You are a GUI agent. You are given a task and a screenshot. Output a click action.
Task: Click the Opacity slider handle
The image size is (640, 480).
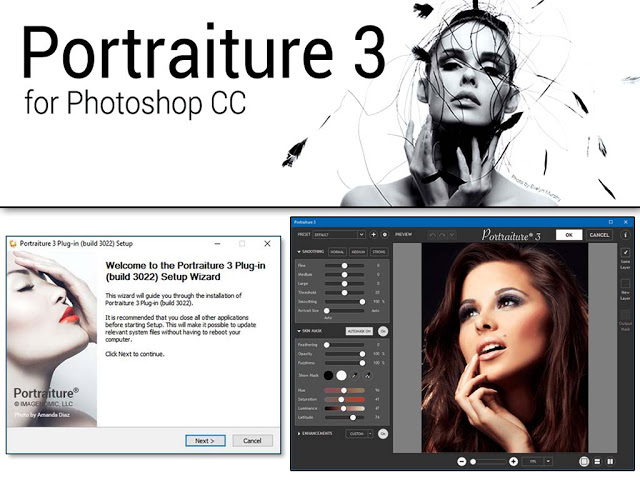362,354
